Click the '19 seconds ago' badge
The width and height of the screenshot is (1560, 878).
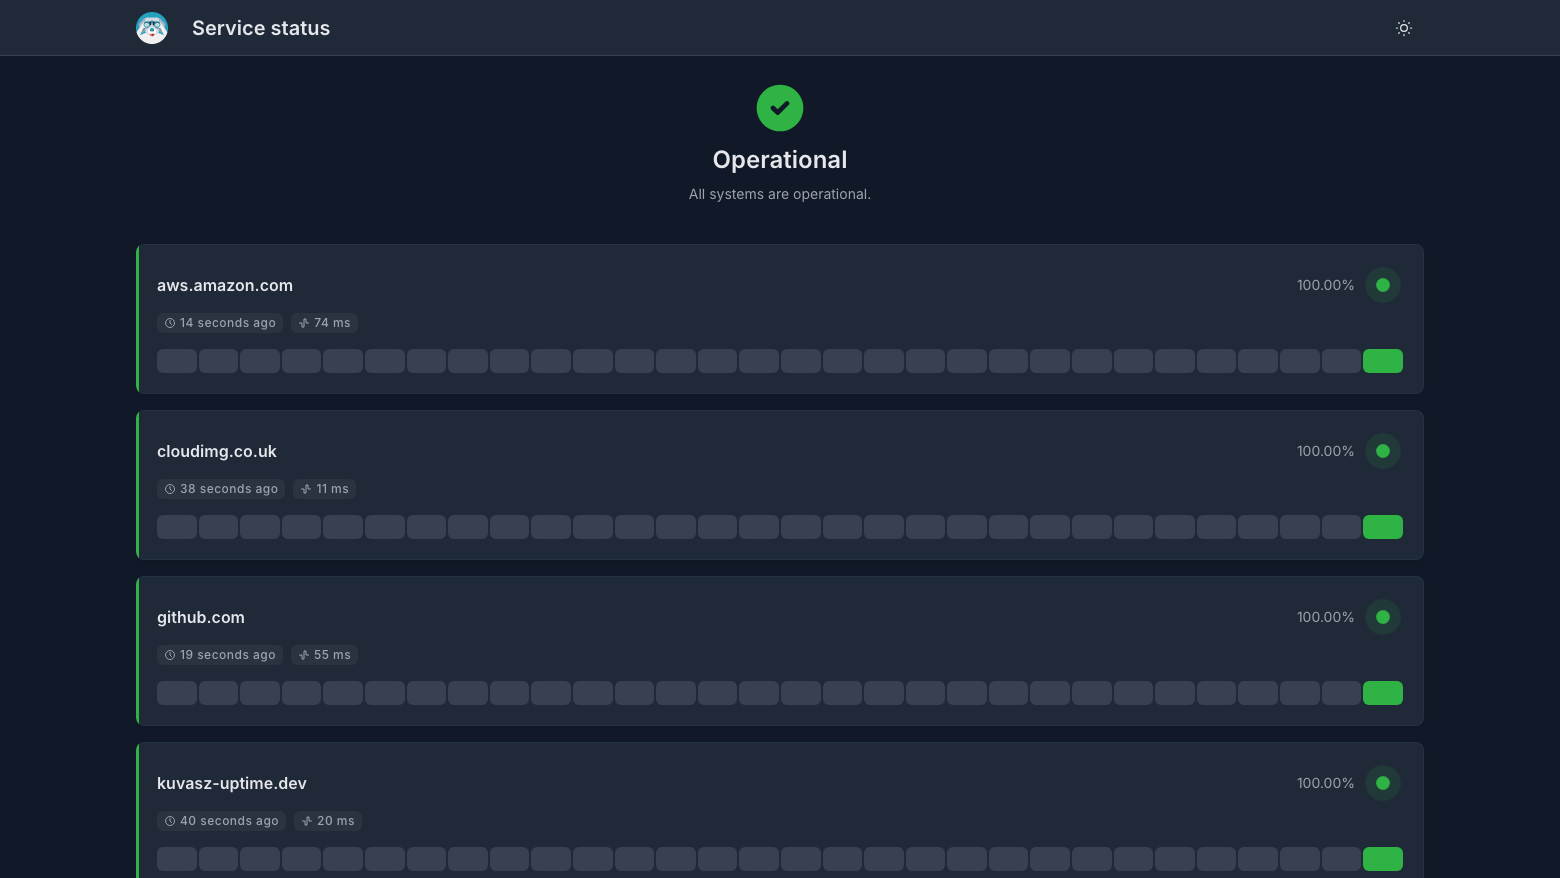click(x=220, y=655)
